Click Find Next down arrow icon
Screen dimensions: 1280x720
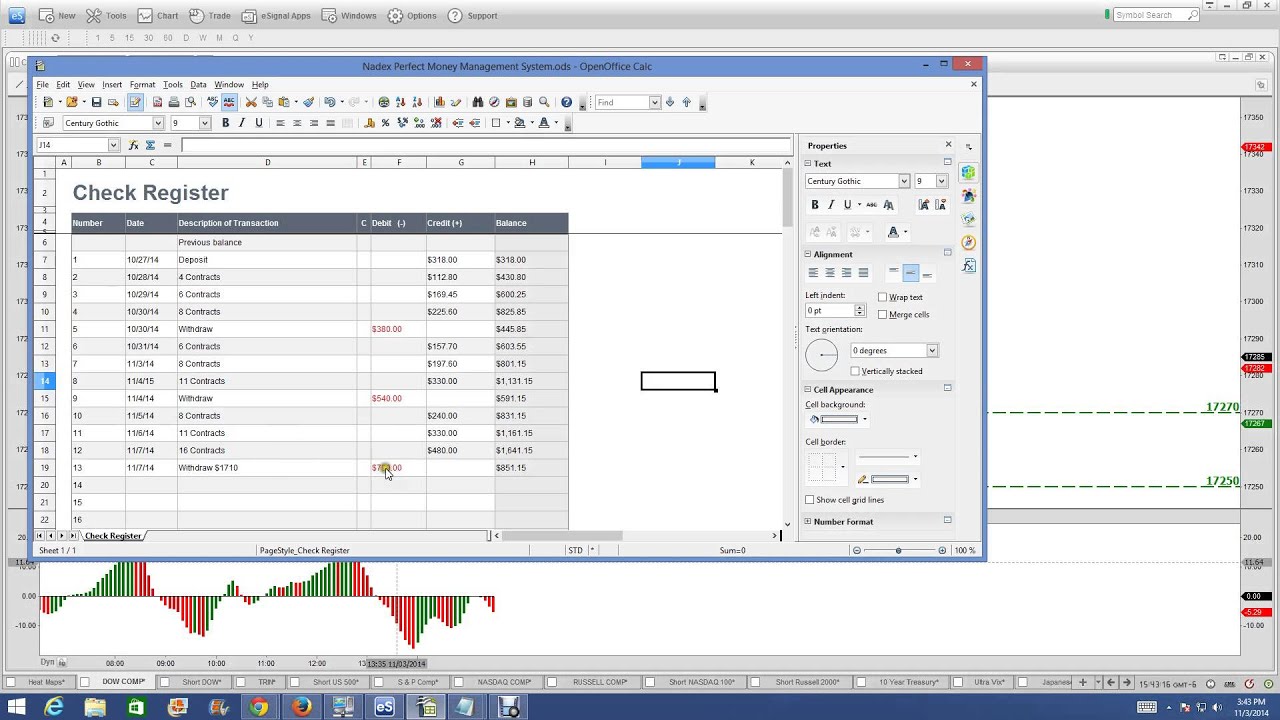coord(670,102)
